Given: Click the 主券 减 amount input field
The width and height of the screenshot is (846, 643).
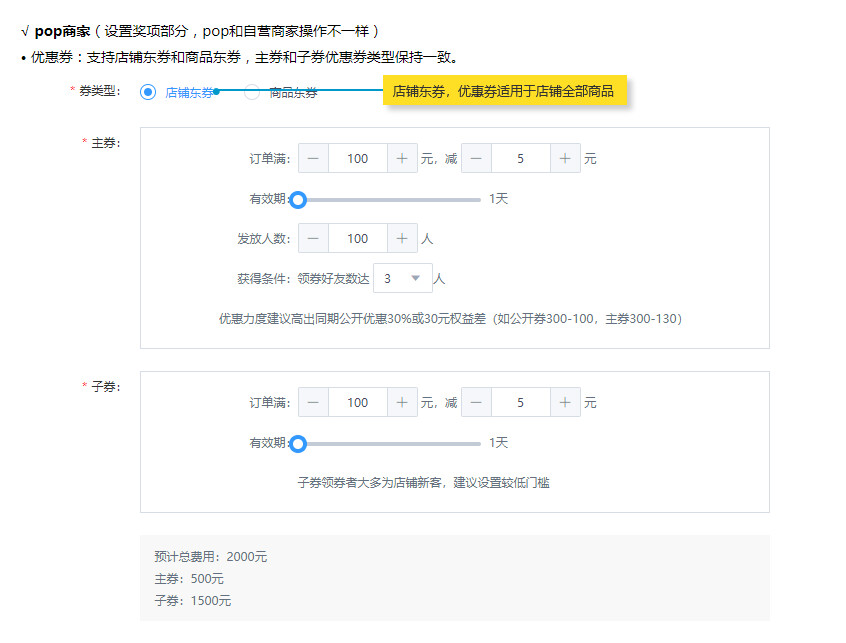Looking at the screenshot, I should pyautogui.click(x=520, y=158).
